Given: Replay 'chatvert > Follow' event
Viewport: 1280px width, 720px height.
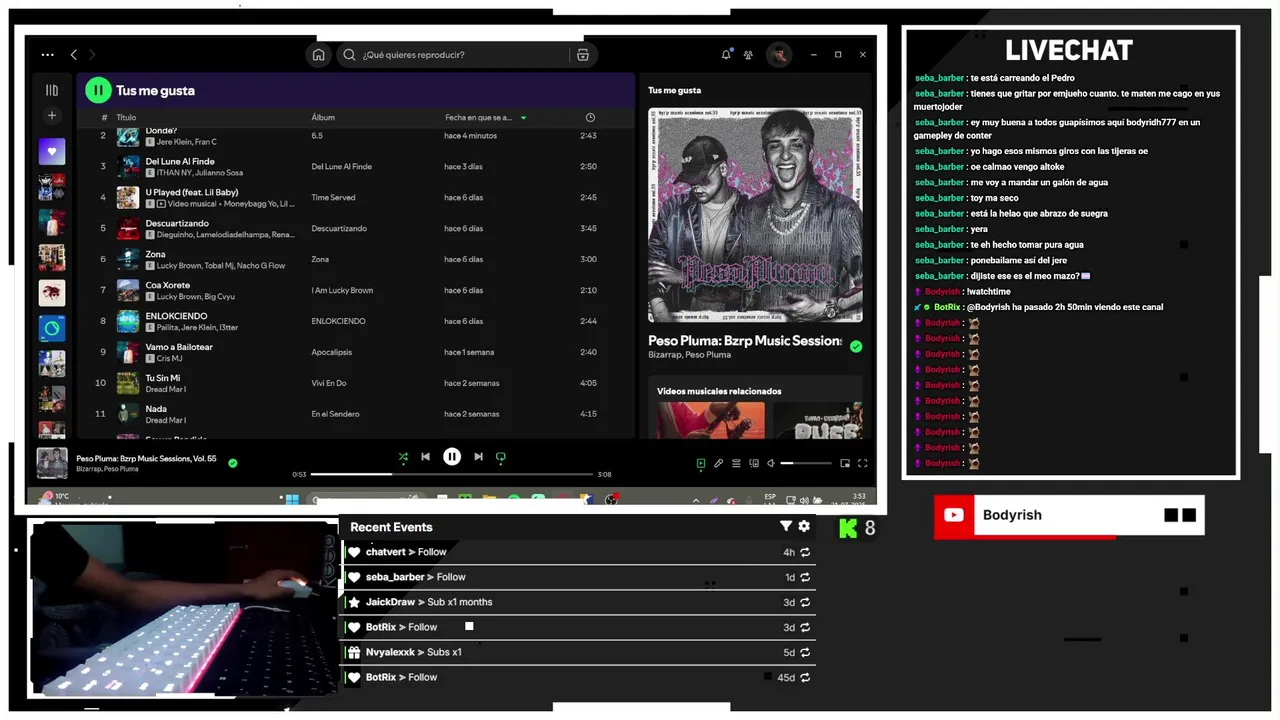Looking at the screenshot, I should tap(805, 552).
